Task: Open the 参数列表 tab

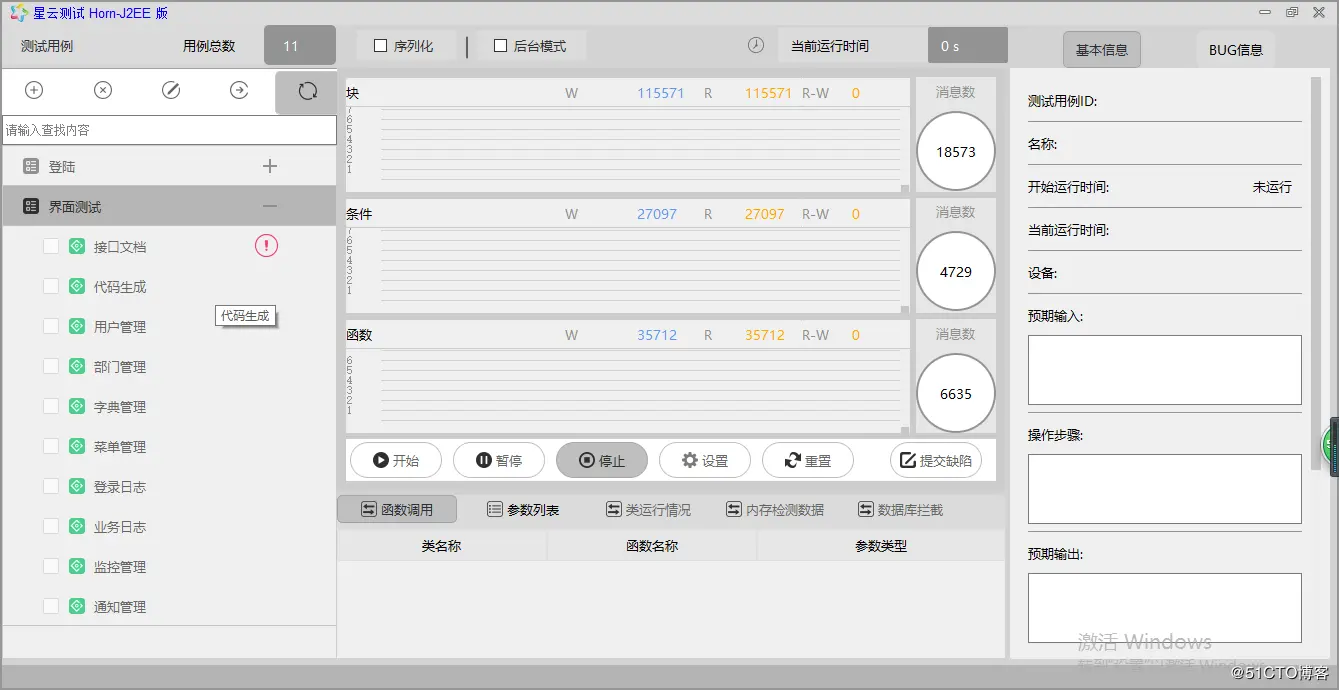Action: point(523,509)
